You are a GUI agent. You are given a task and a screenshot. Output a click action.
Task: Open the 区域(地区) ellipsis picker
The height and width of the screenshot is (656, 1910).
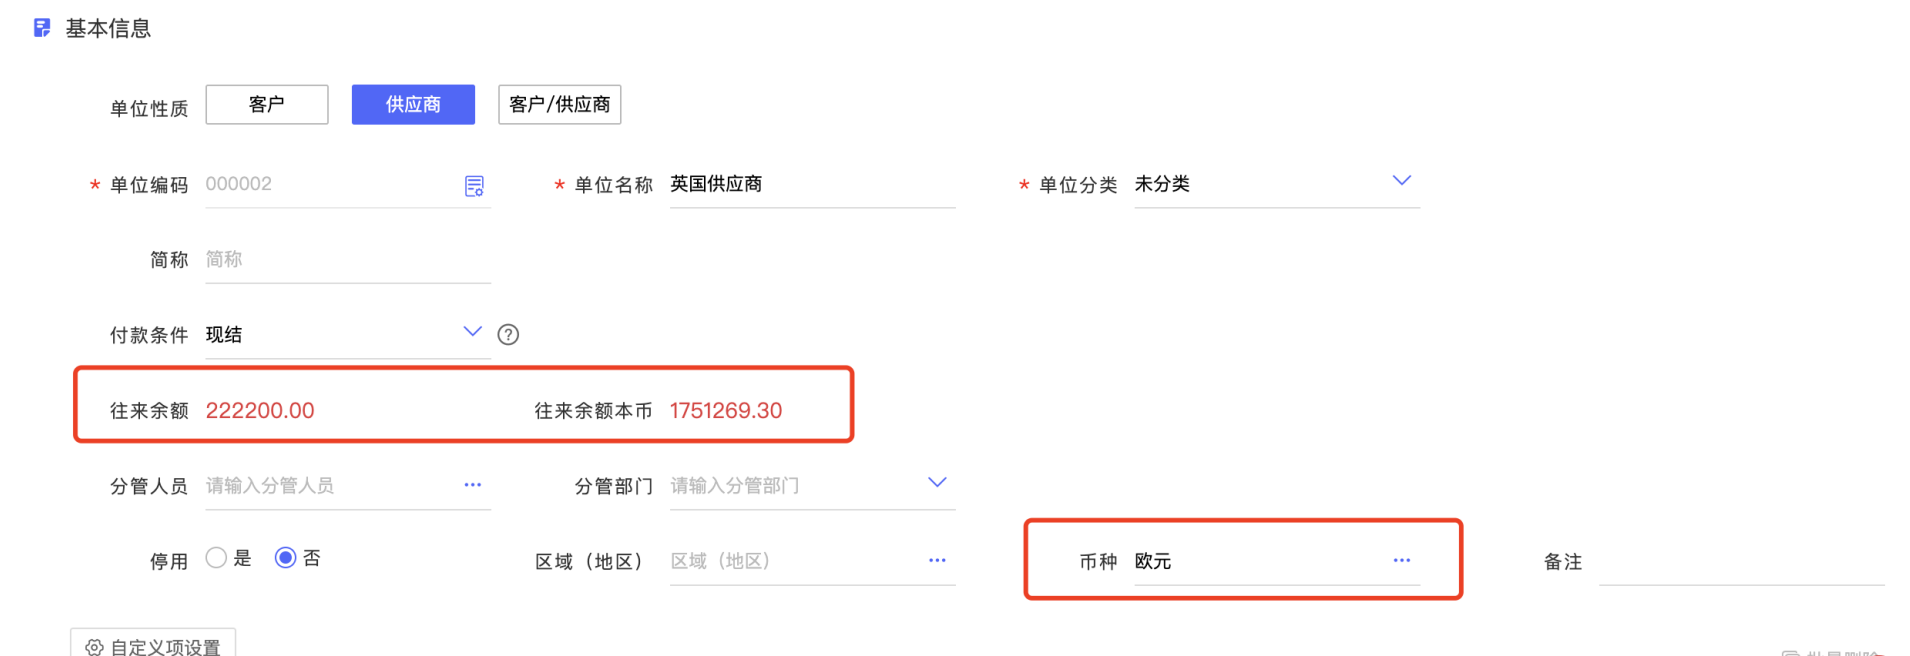937,560
